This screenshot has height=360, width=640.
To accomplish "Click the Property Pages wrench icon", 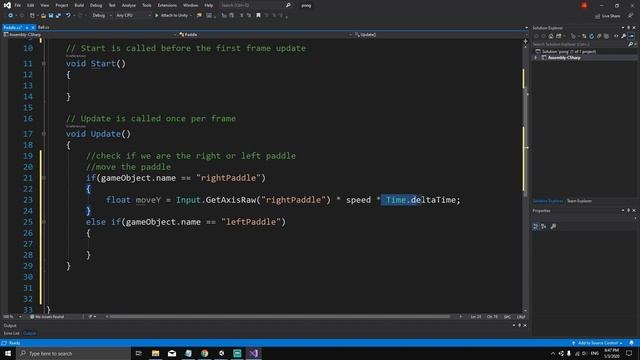I will point(553,227).
